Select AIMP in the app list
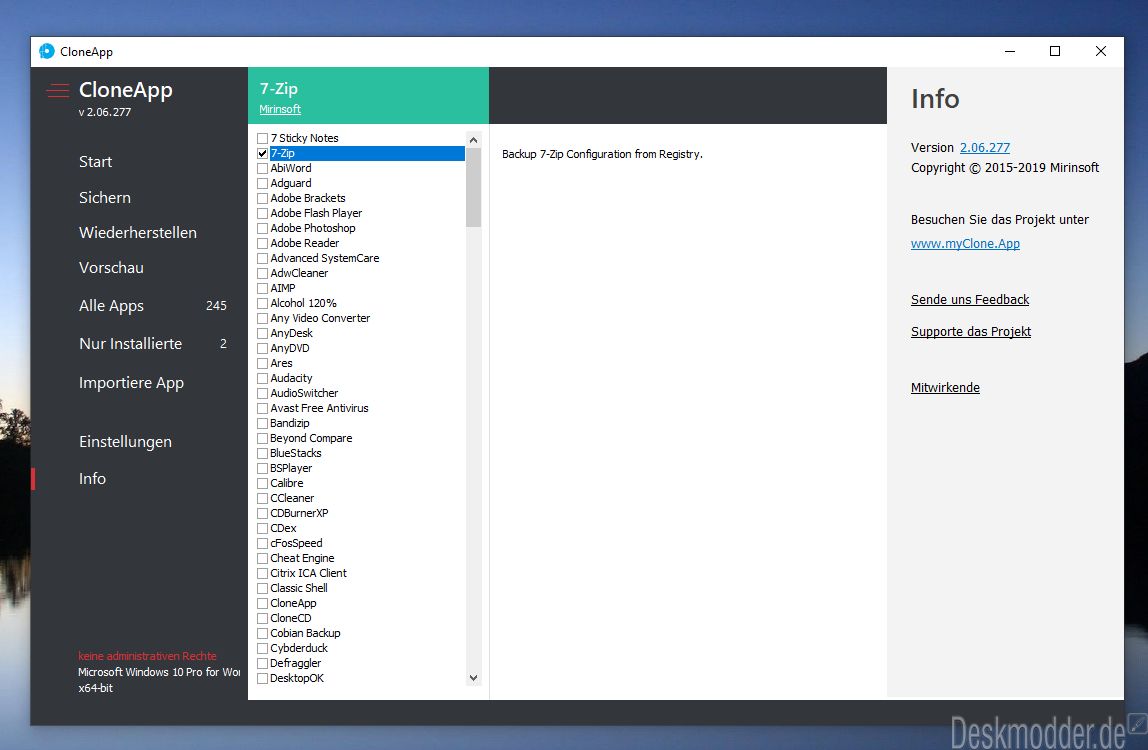The width and height of the screenshot is (1148, 750). 283,289
